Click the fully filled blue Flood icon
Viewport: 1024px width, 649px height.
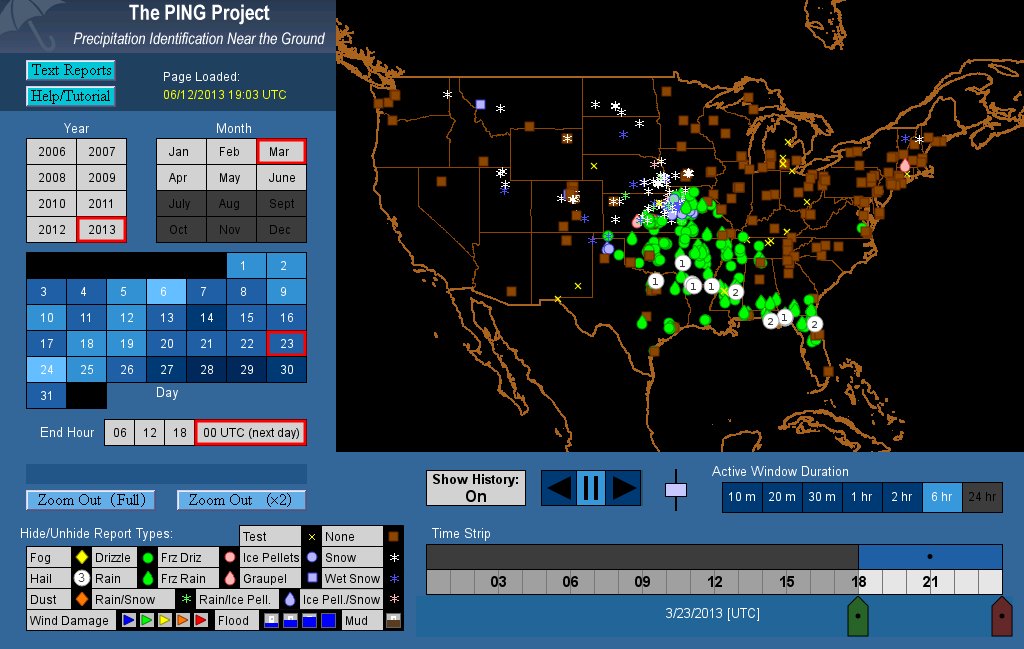pyautogui.click(x=325, y=621)
